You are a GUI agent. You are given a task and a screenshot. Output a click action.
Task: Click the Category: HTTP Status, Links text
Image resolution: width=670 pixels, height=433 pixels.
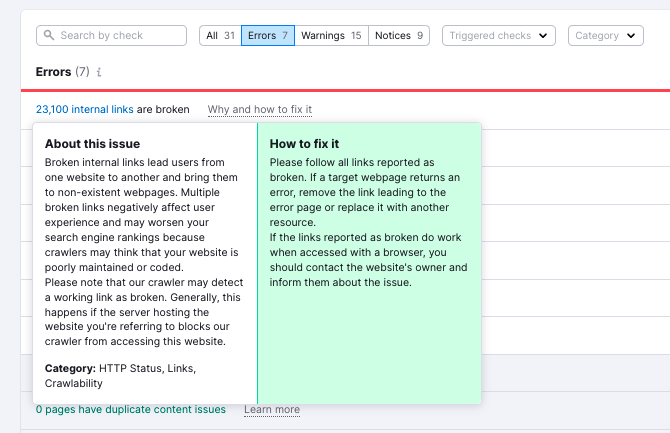120,369
